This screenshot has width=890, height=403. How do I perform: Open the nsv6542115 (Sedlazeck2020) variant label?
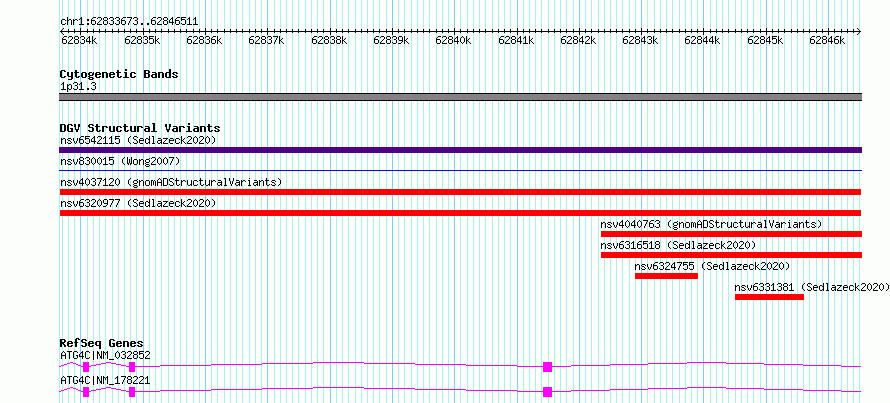click(x=138, y=140)
